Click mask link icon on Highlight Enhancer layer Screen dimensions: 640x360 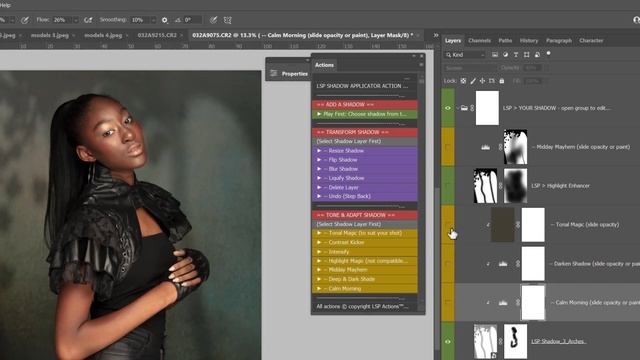point(500,186)
